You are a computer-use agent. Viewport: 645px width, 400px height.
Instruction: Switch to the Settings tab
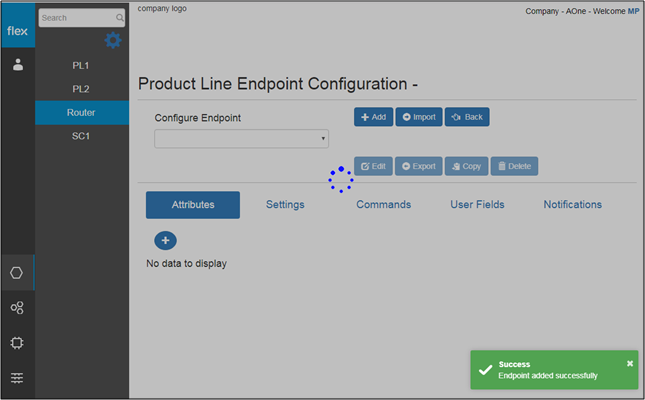tap(285, 204)
